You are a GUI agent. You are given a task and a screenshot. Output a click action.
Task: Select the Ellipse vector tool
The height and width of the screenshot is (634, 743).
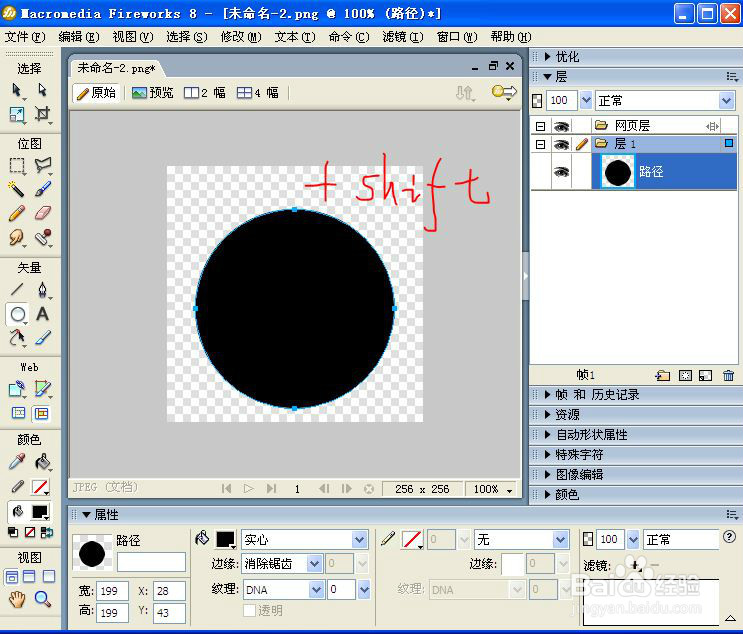coord(18,314)
